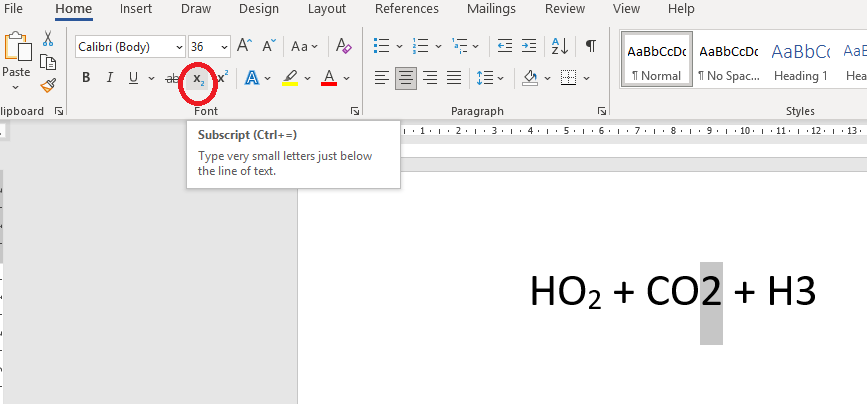Toggle superscript formatting

[x=223, y=78]
